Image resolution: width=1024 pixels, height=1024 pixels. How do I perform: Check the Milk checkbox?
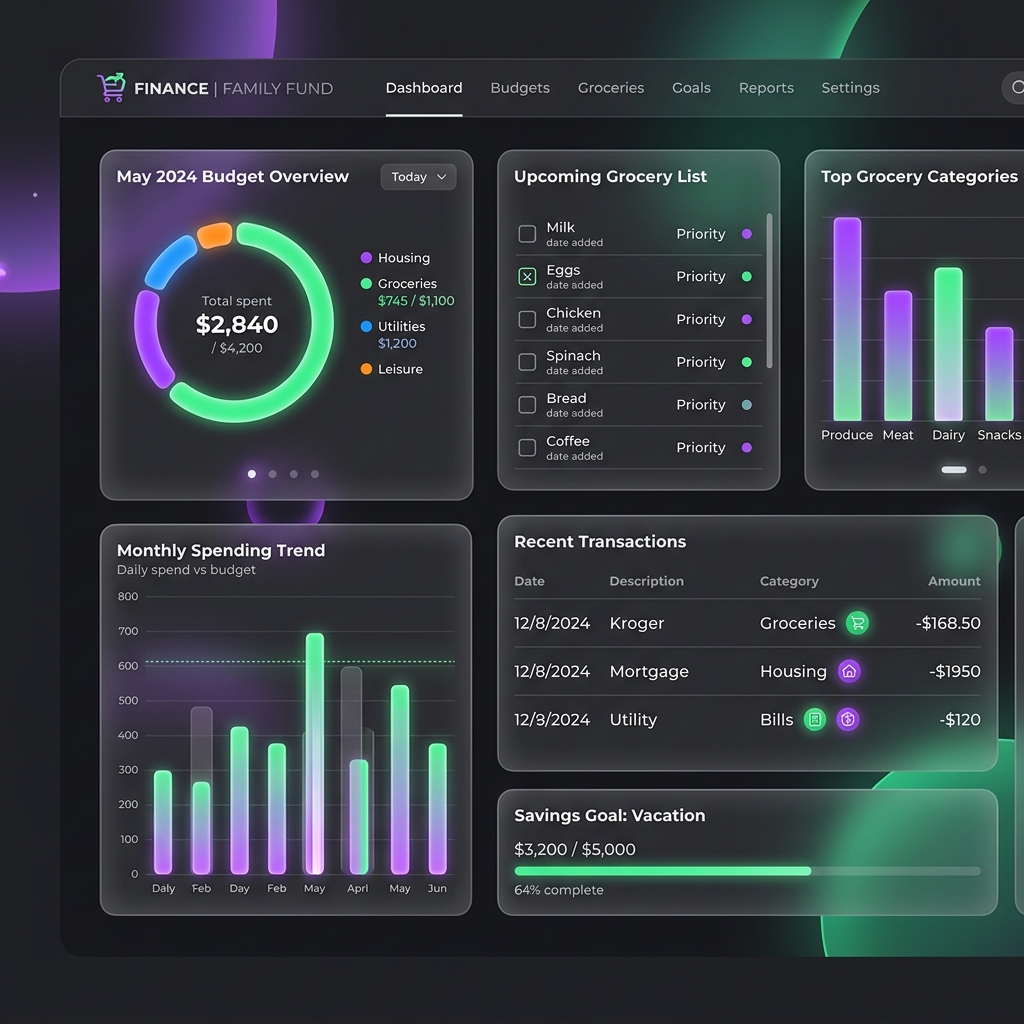(527, 234)
